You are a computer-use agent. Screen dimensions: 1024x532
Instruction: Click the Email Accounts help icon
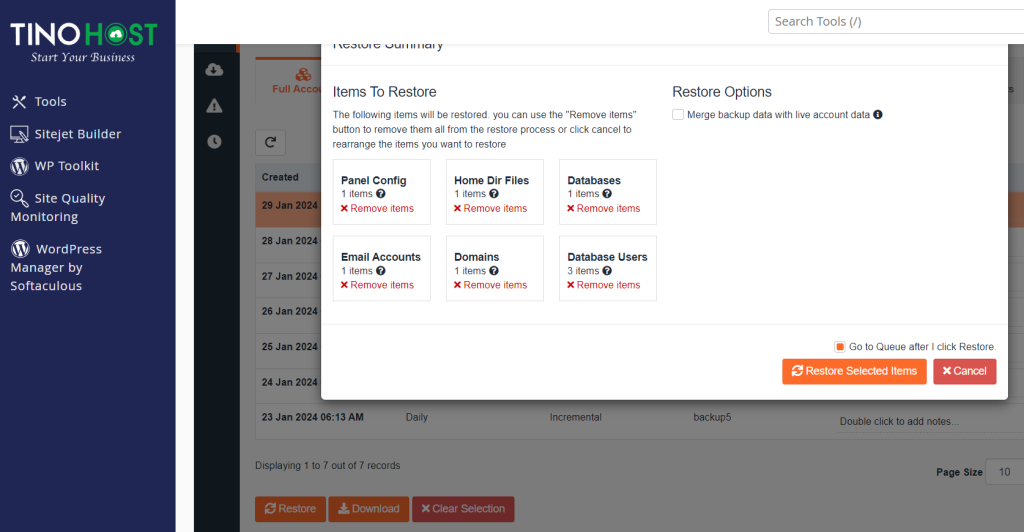tap(381, 271)
